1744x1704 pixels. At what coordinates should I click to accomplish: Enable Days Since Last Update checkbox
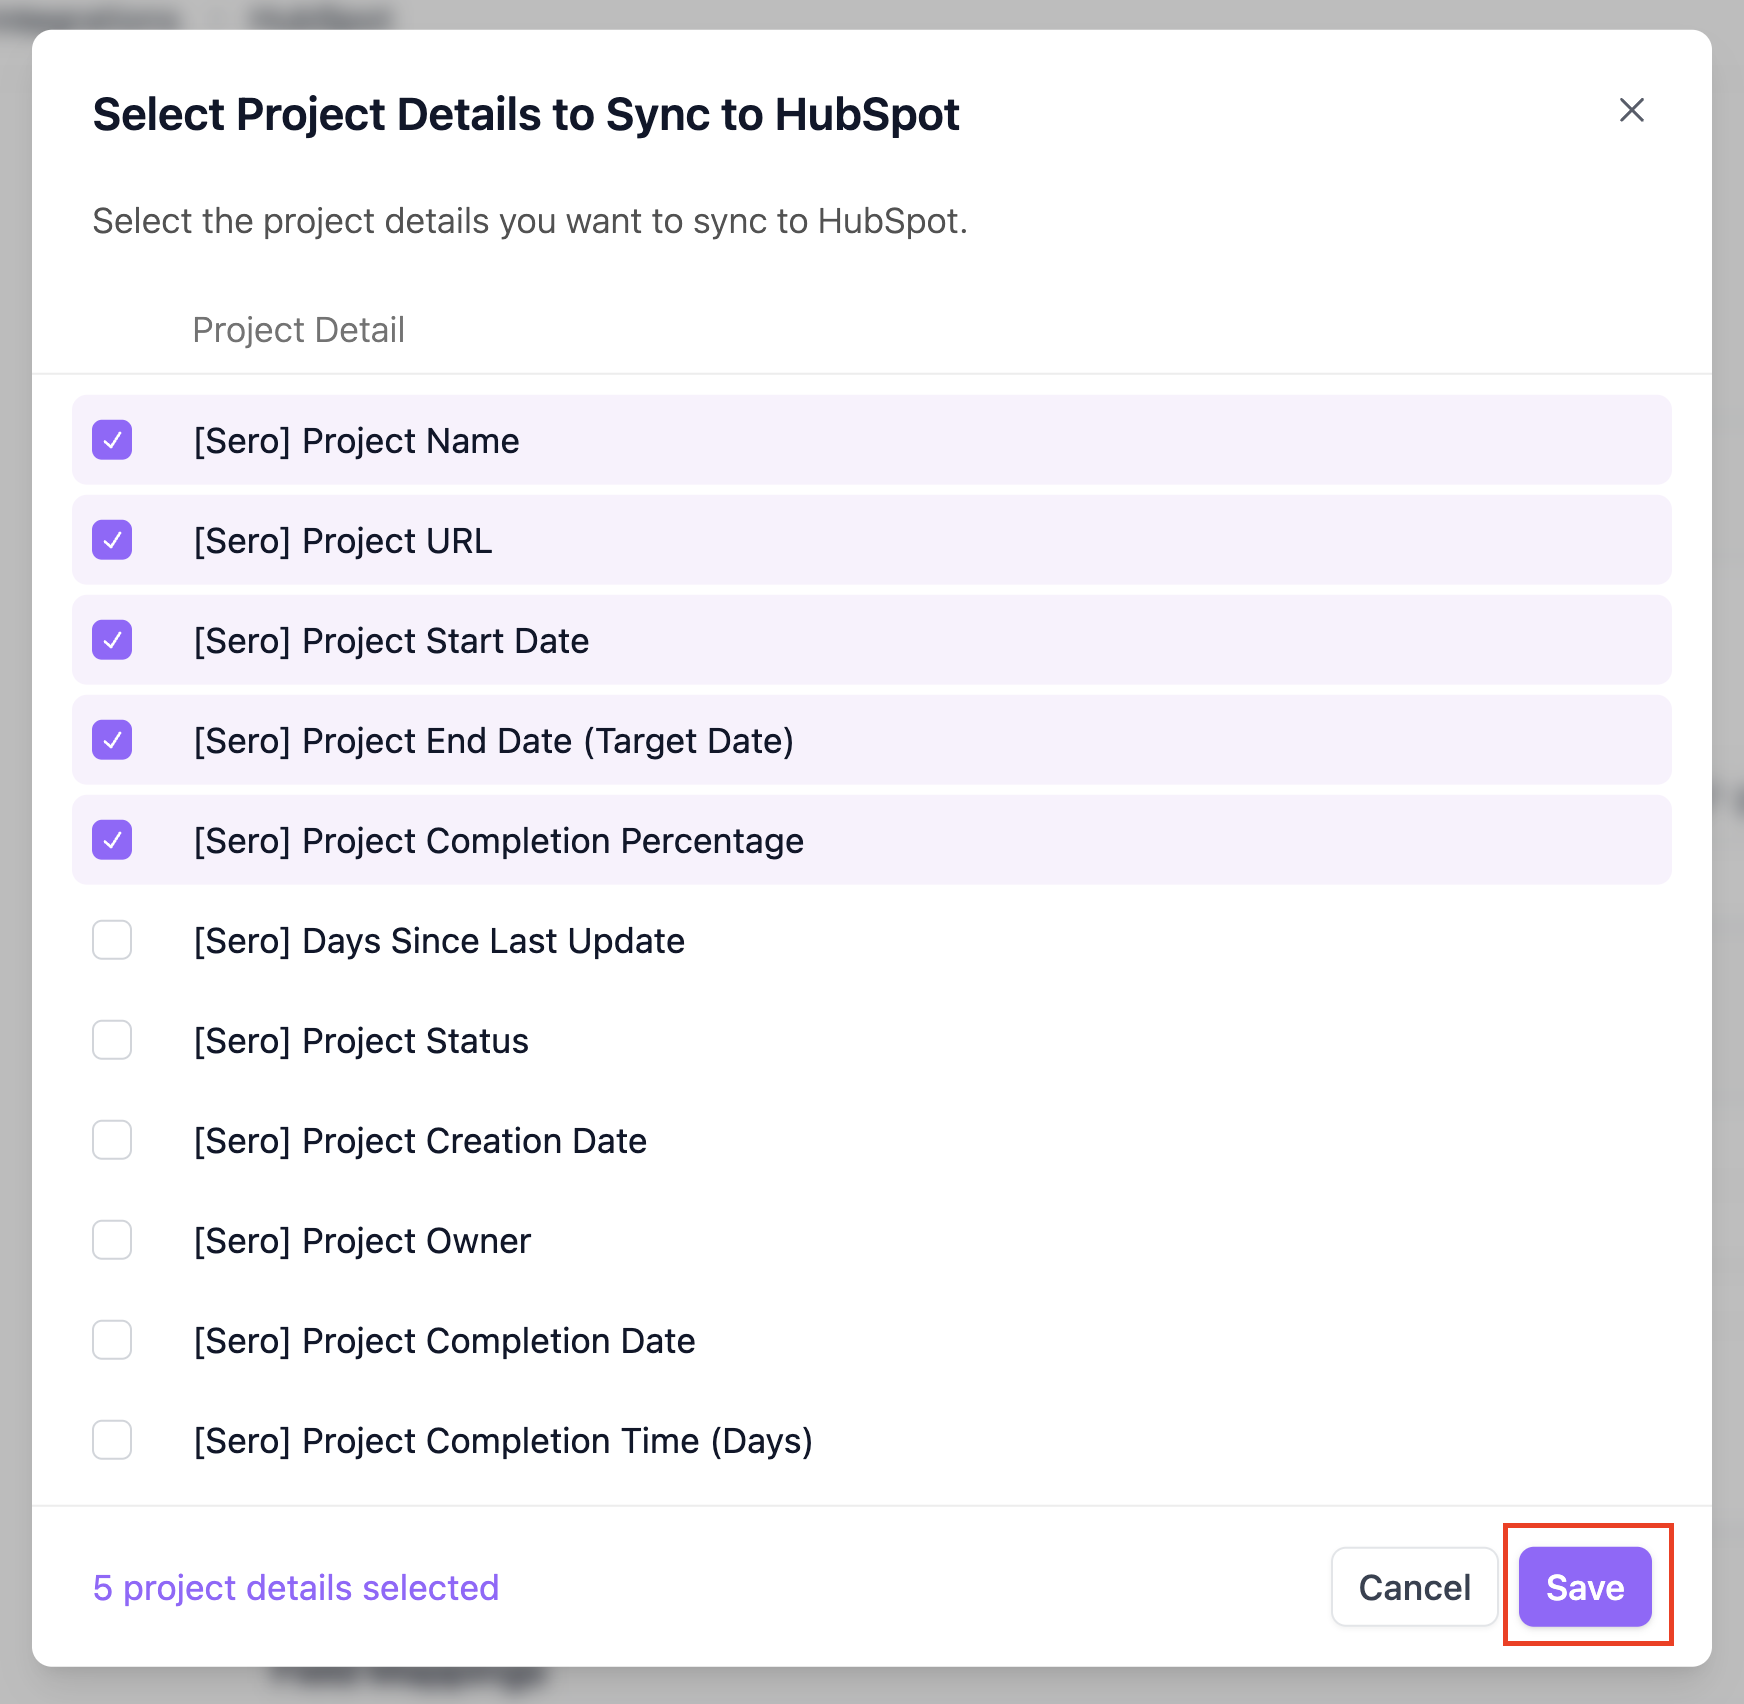click(112, 940)
